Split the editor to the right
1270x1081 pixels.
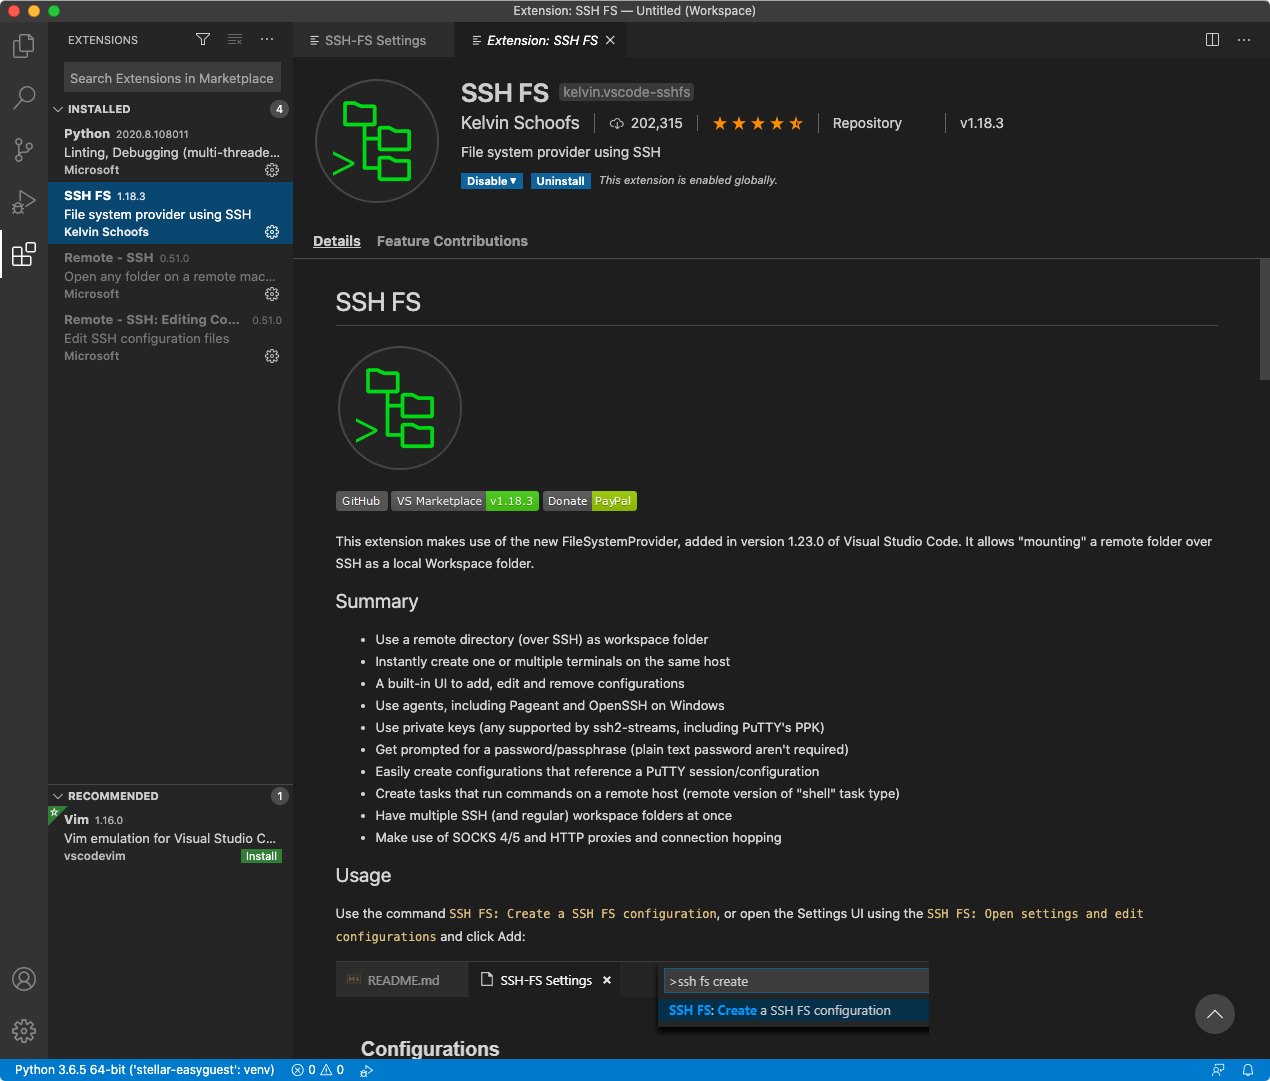[x=1212, y=40]
